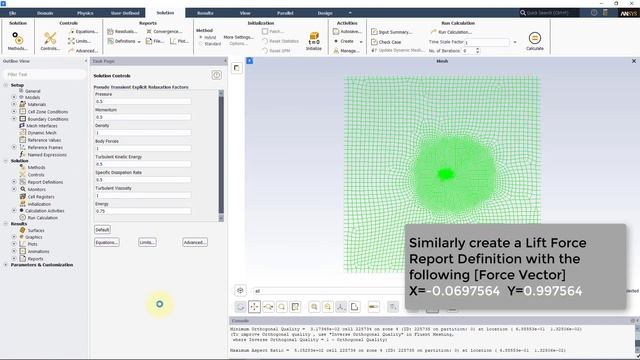Expand the Boundary Conditions node

tap(14, 119)
